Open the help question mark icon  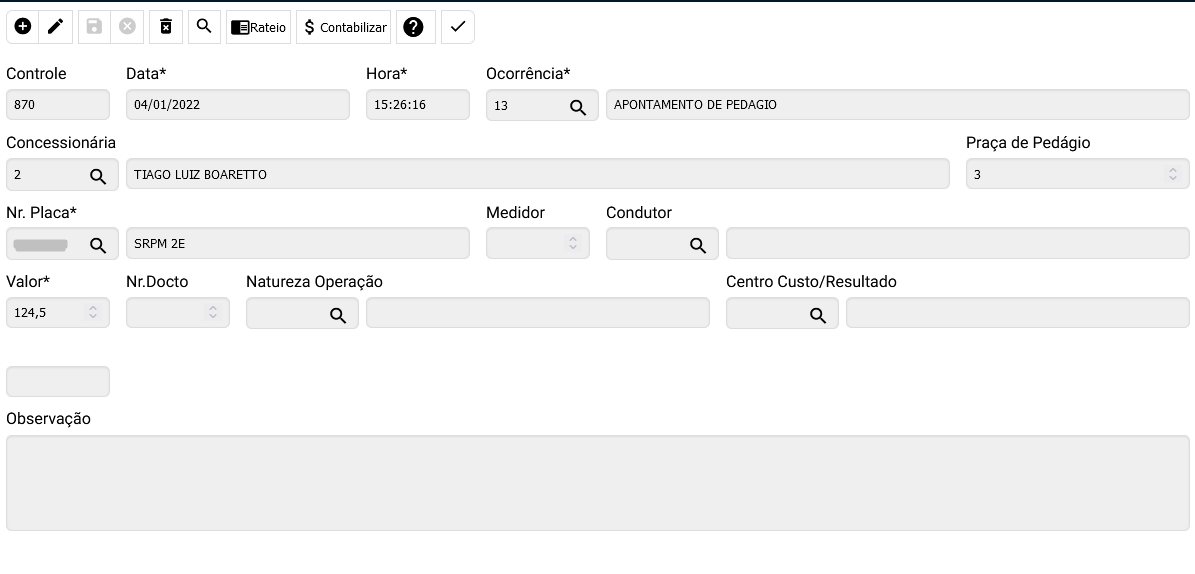pos(413,27)
